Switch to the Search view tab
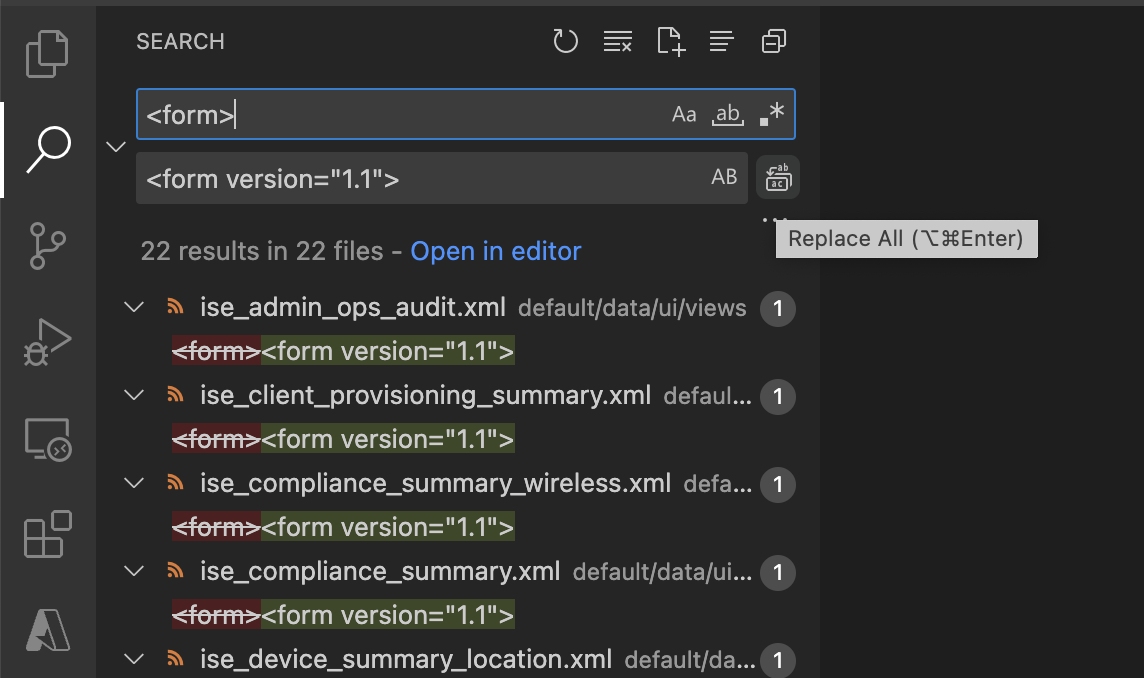 [47, 149]
